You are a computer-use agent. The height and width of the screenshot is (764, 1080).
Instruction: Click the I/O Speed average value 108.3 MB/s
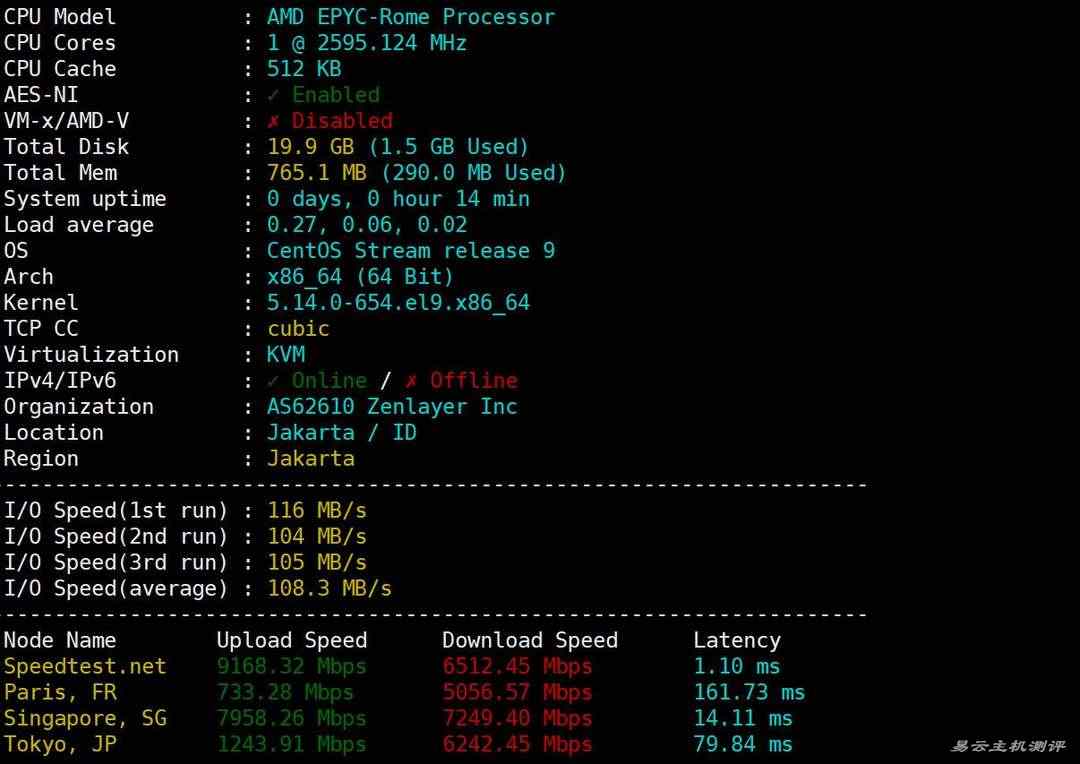(x=329, y=589)
